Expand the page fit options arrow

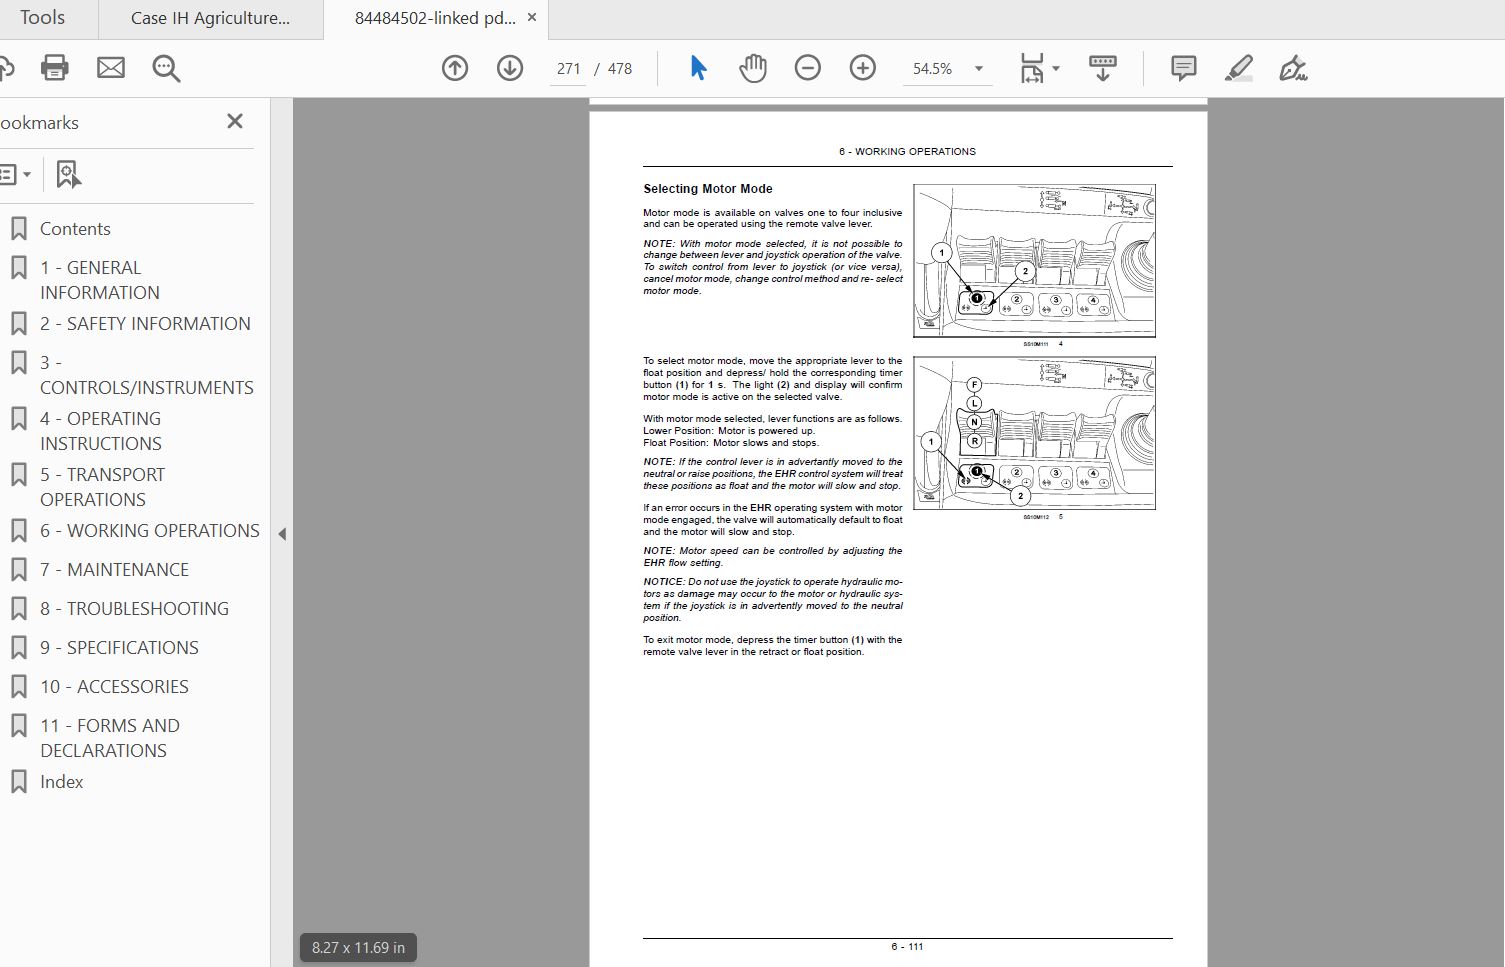click(1056, 69)
